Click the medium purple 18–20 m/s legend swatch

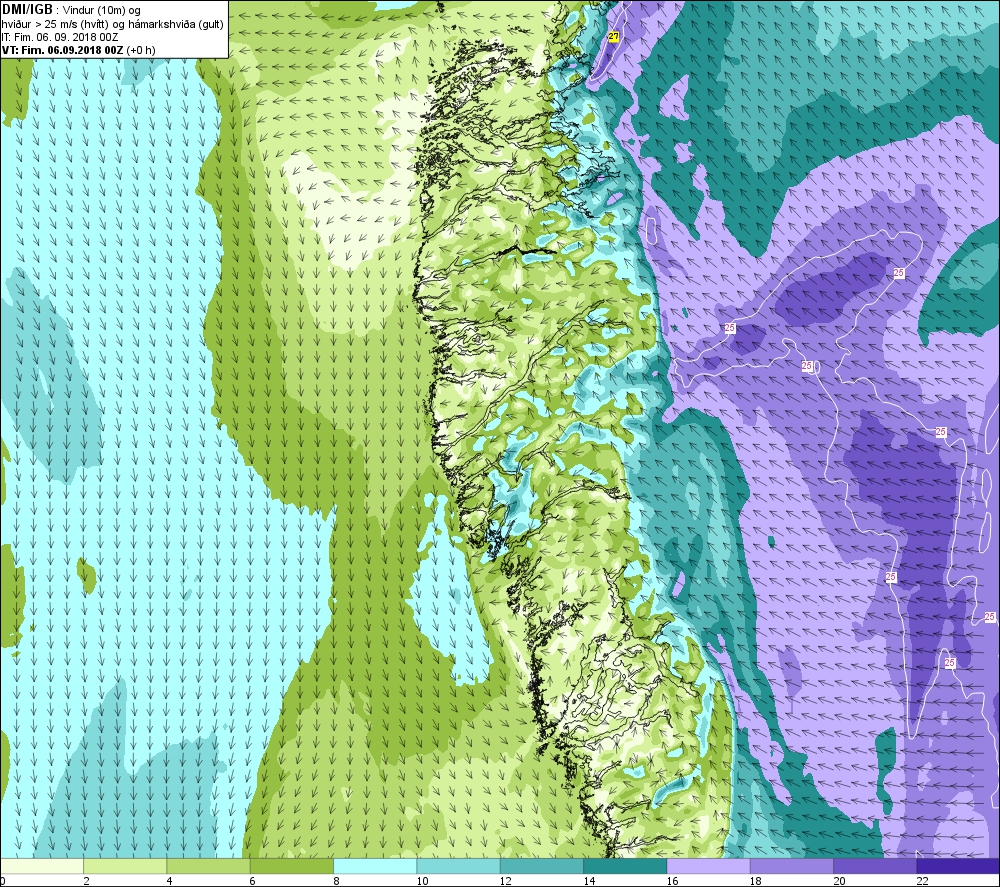click(x=791, y=865)
